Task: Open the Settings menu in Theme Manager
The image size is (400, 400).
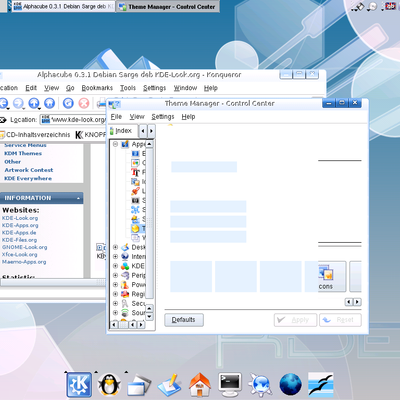Action: point(163,117)
